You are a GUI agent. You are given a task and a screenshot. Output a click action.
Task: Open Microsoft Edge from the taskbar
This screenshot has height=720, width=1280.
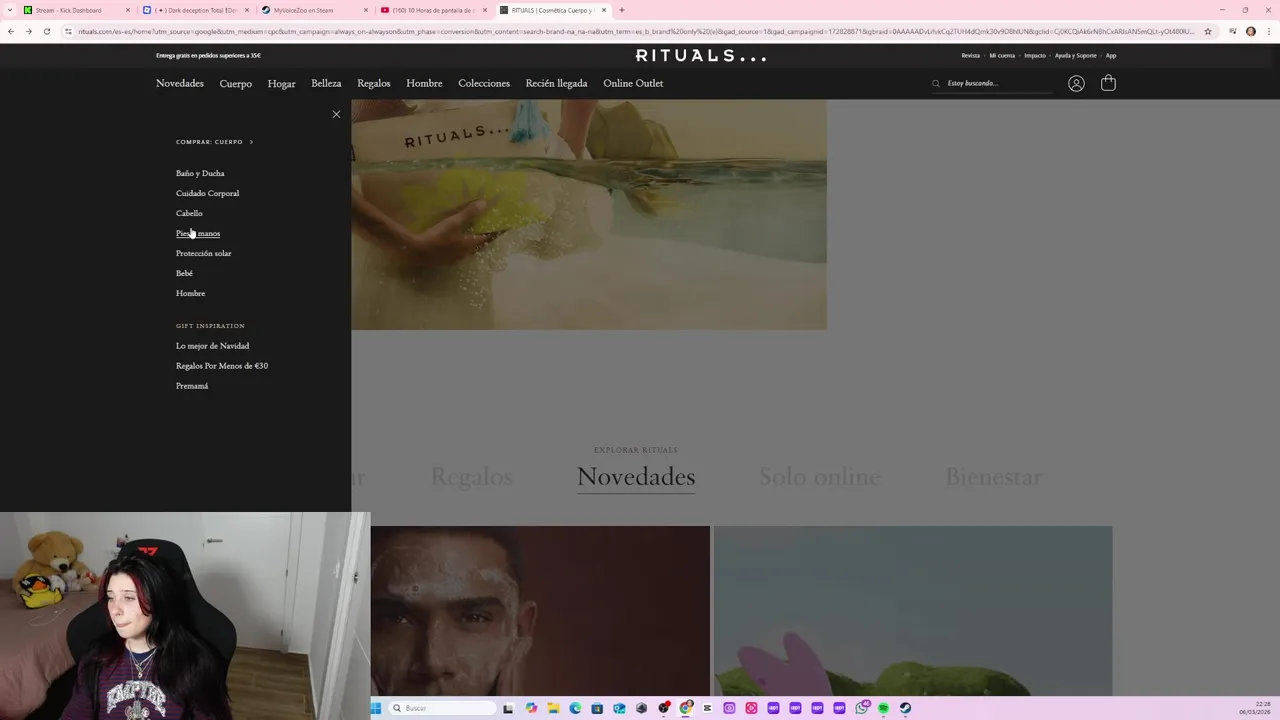576,708
